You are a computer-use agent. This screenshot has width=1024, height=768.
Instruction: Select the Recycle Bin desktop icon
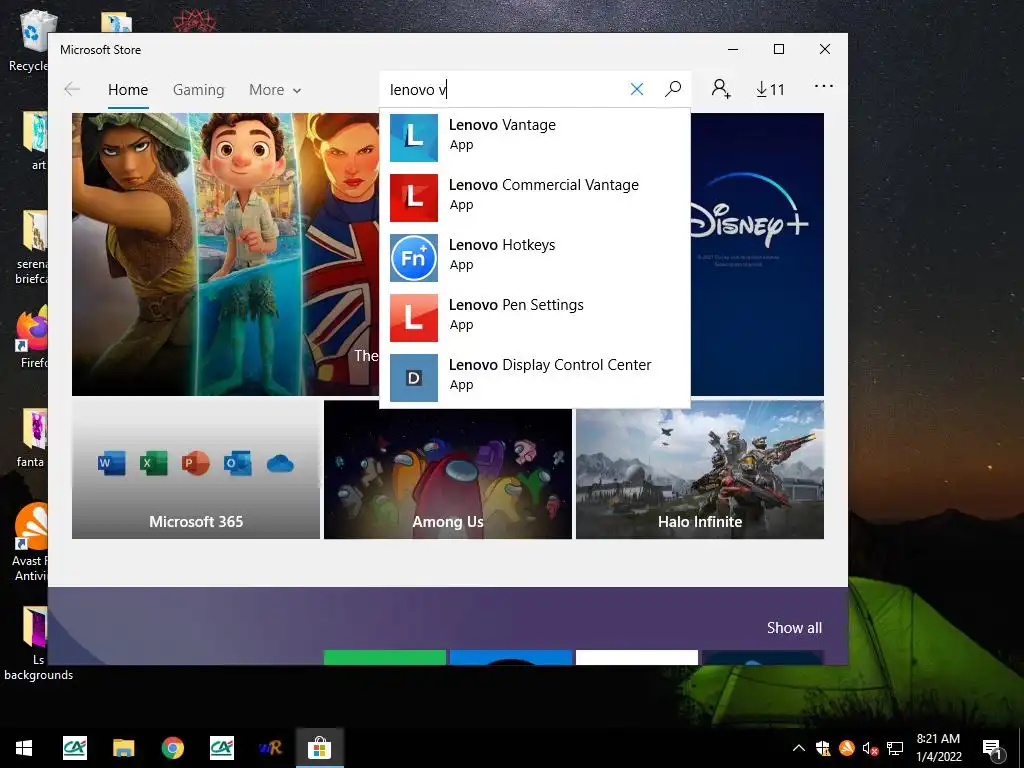29,42
